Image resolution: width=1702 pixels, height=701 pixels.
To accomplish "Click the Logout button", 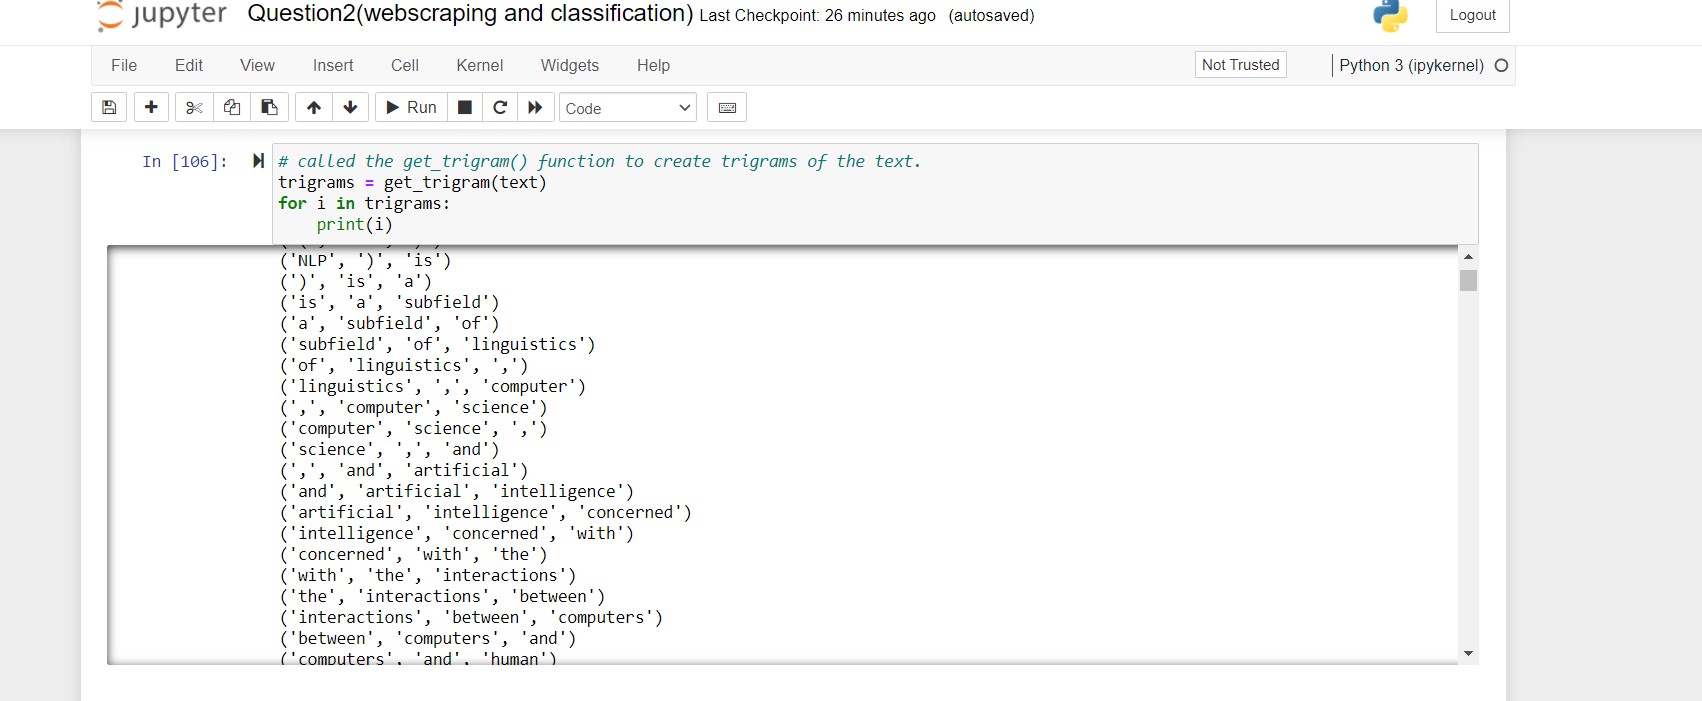I will tap(1472, 15).
